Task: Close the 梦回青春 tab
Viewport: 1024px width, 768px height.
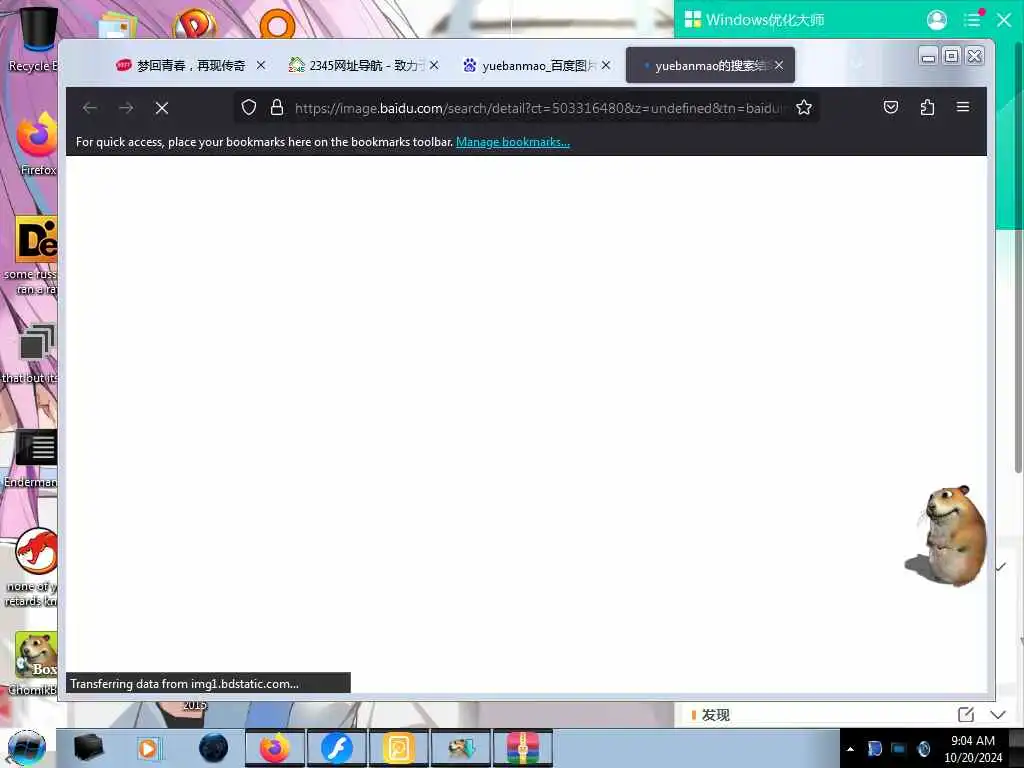Action: pyautogui.click(x=261, y=65)
